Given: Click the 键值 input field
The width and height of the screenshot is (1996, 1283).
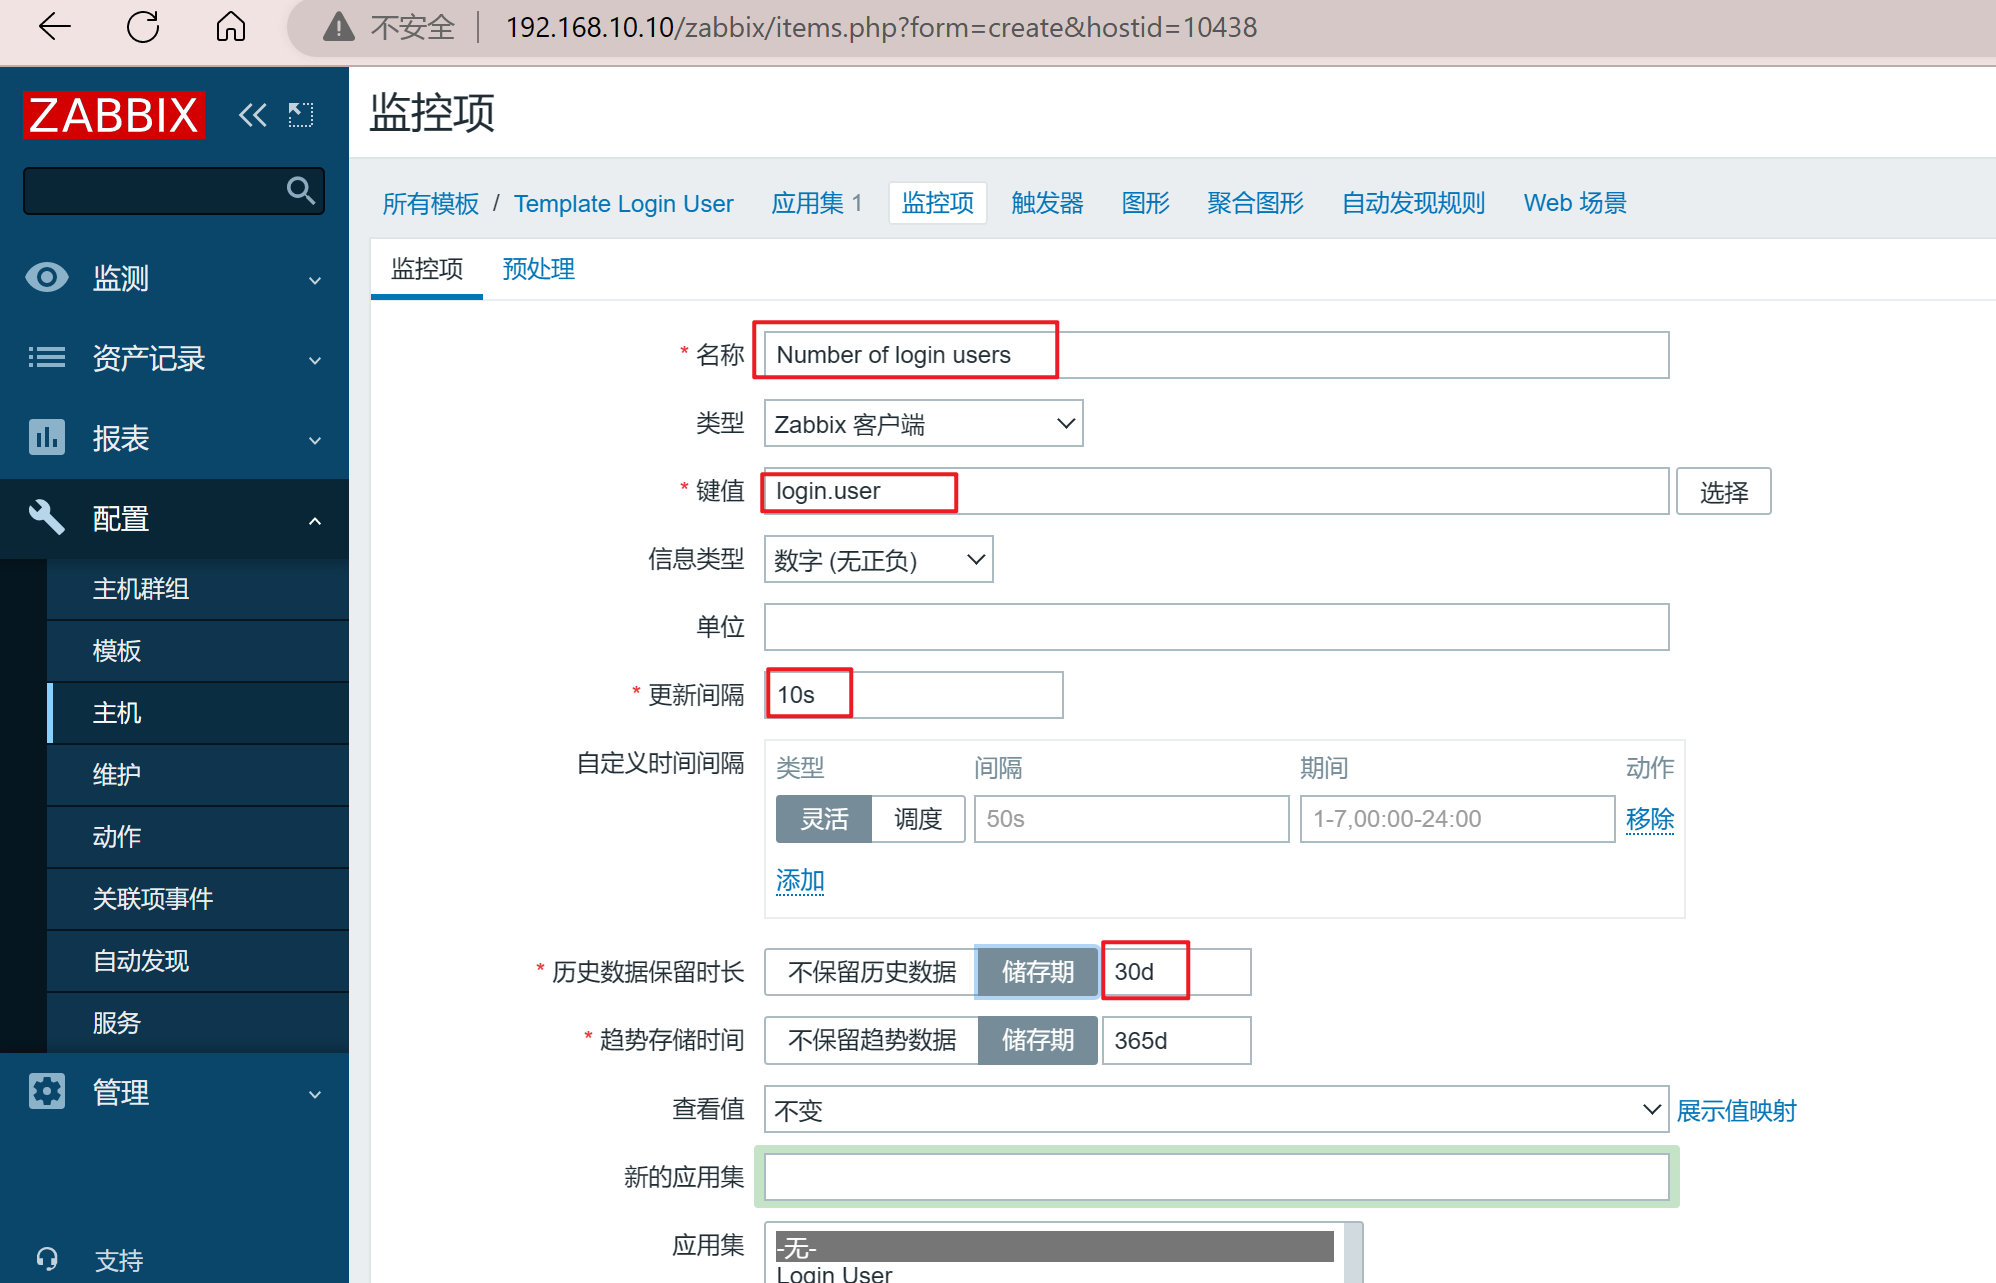Looking at the screenshot, I should tap(1216, 491).
